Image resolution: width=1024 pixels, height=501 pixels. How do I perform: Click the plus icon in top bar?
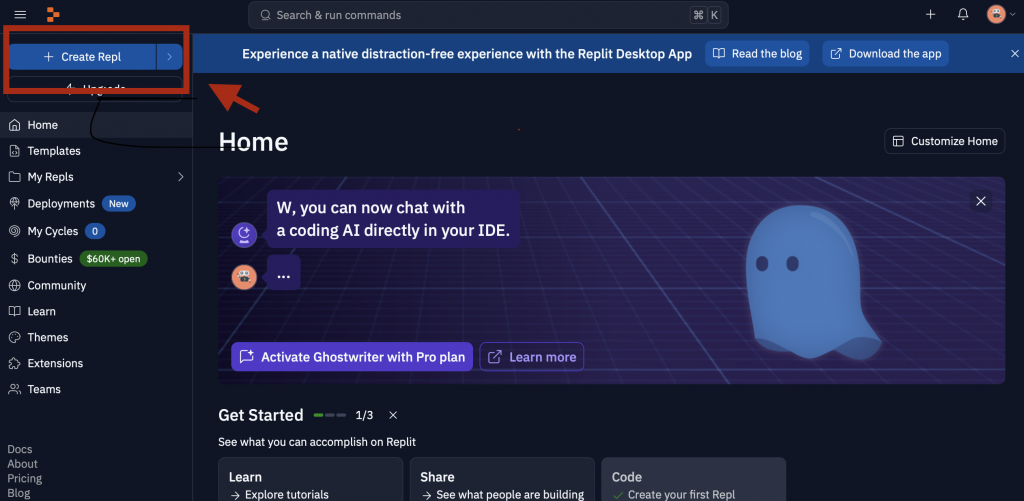pos(931,14)
